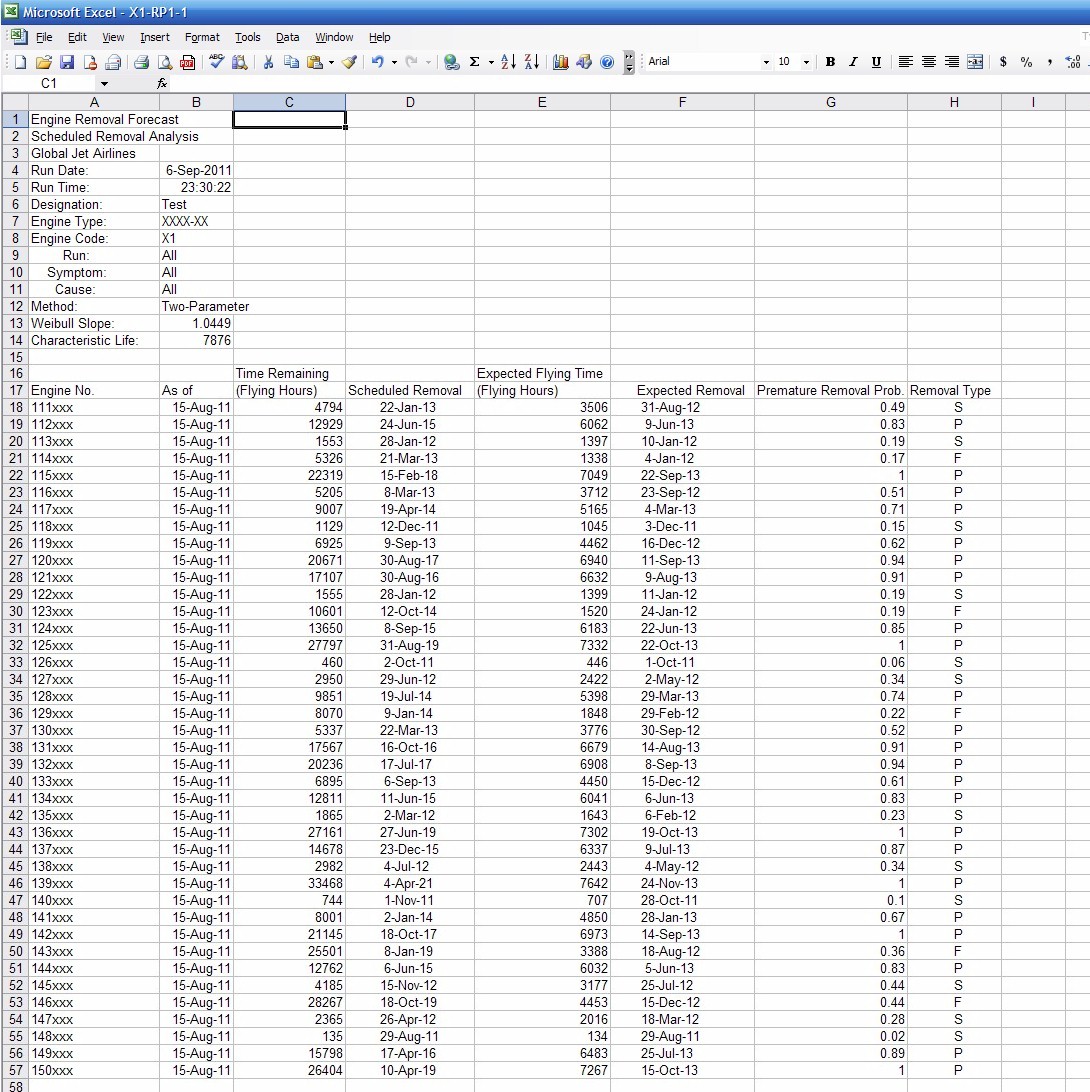Viewport: 1090px width, 1092px height.
Task: Open the Data menu
Action: tap(288, 37)
